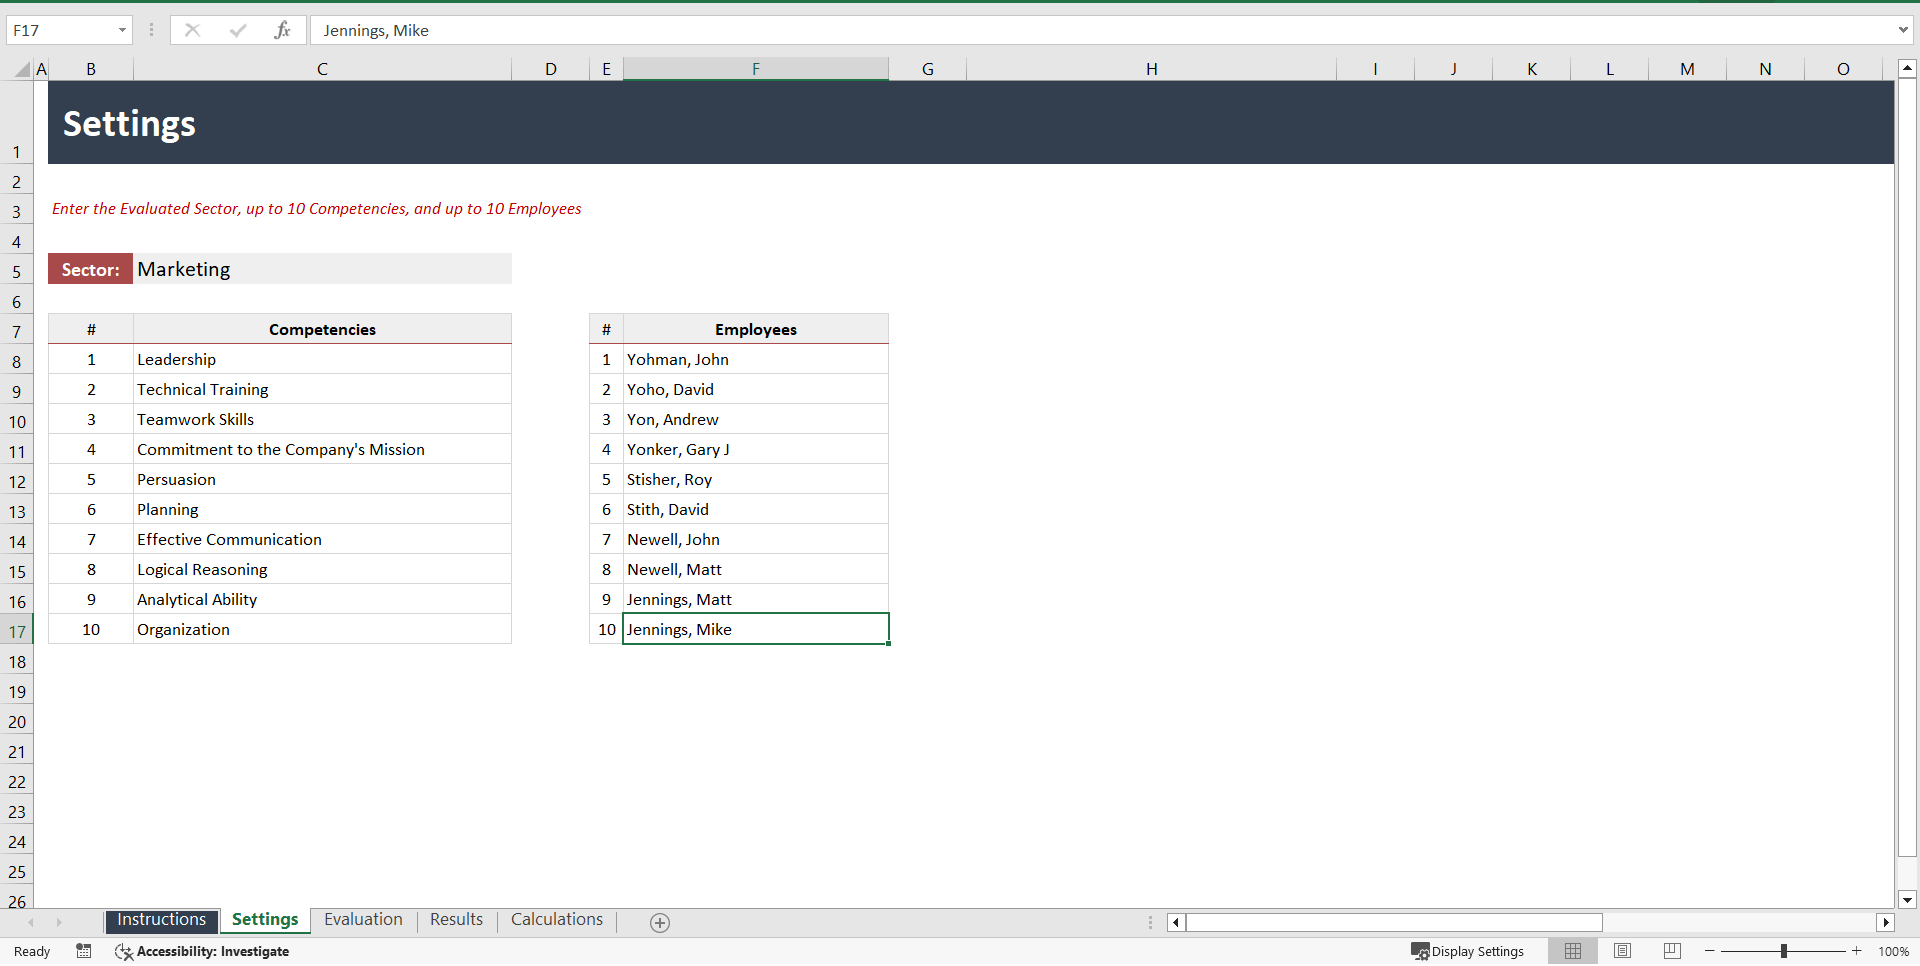
Task: Click the Employees table header
Action: point(755,329)
